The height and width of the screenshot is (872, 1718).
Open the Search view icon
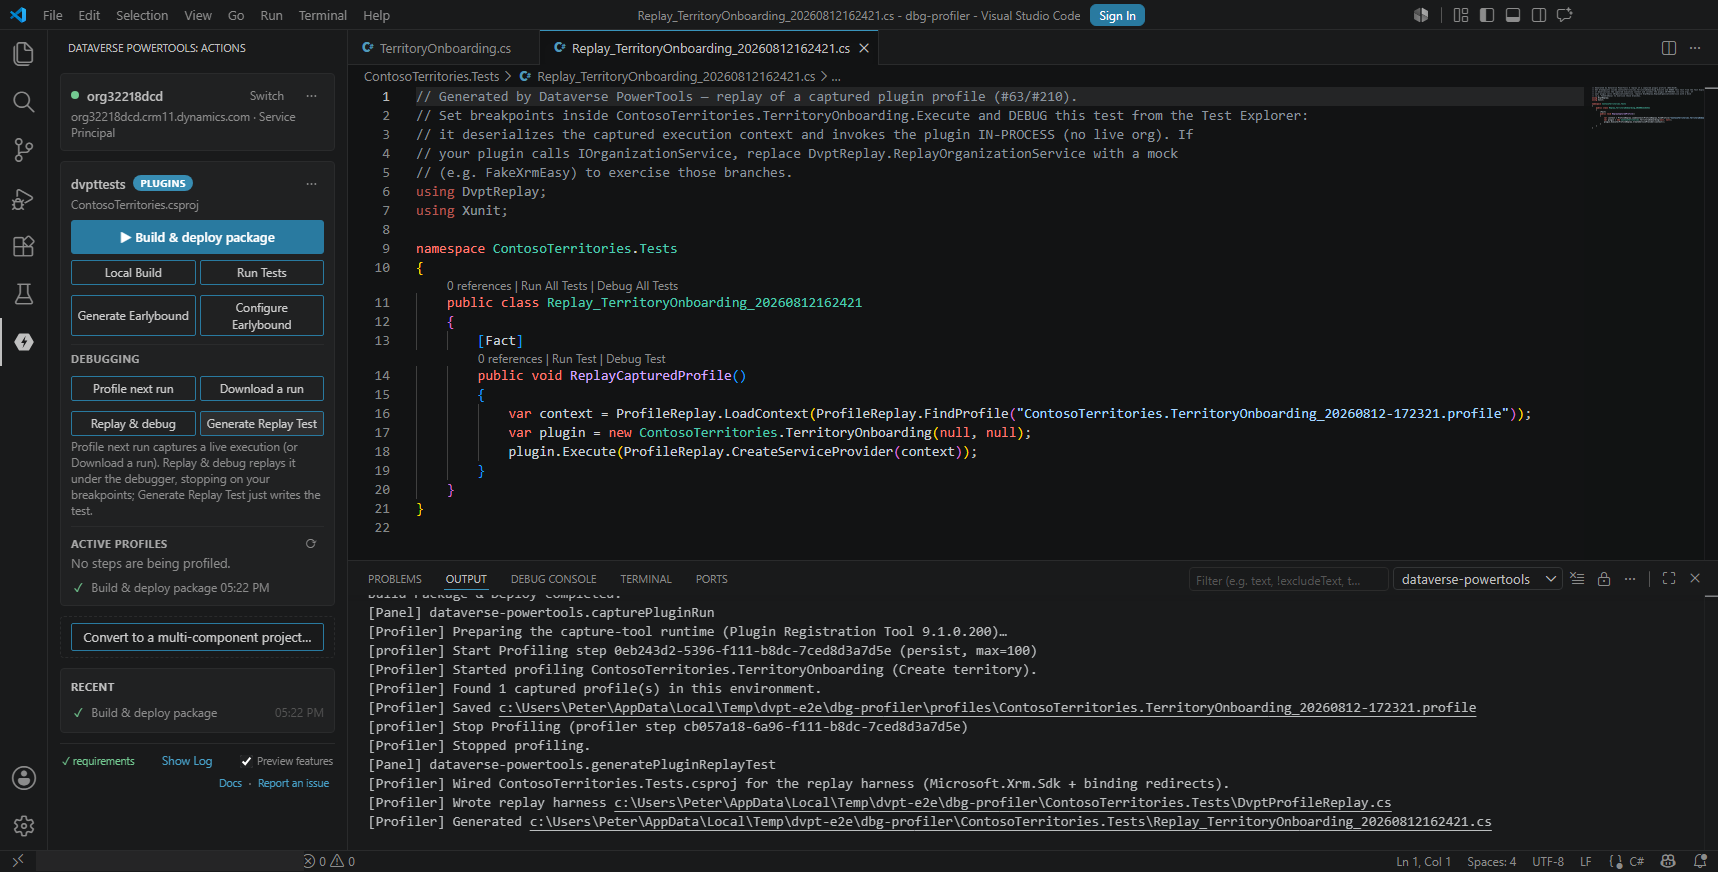(x=23, y=102)
